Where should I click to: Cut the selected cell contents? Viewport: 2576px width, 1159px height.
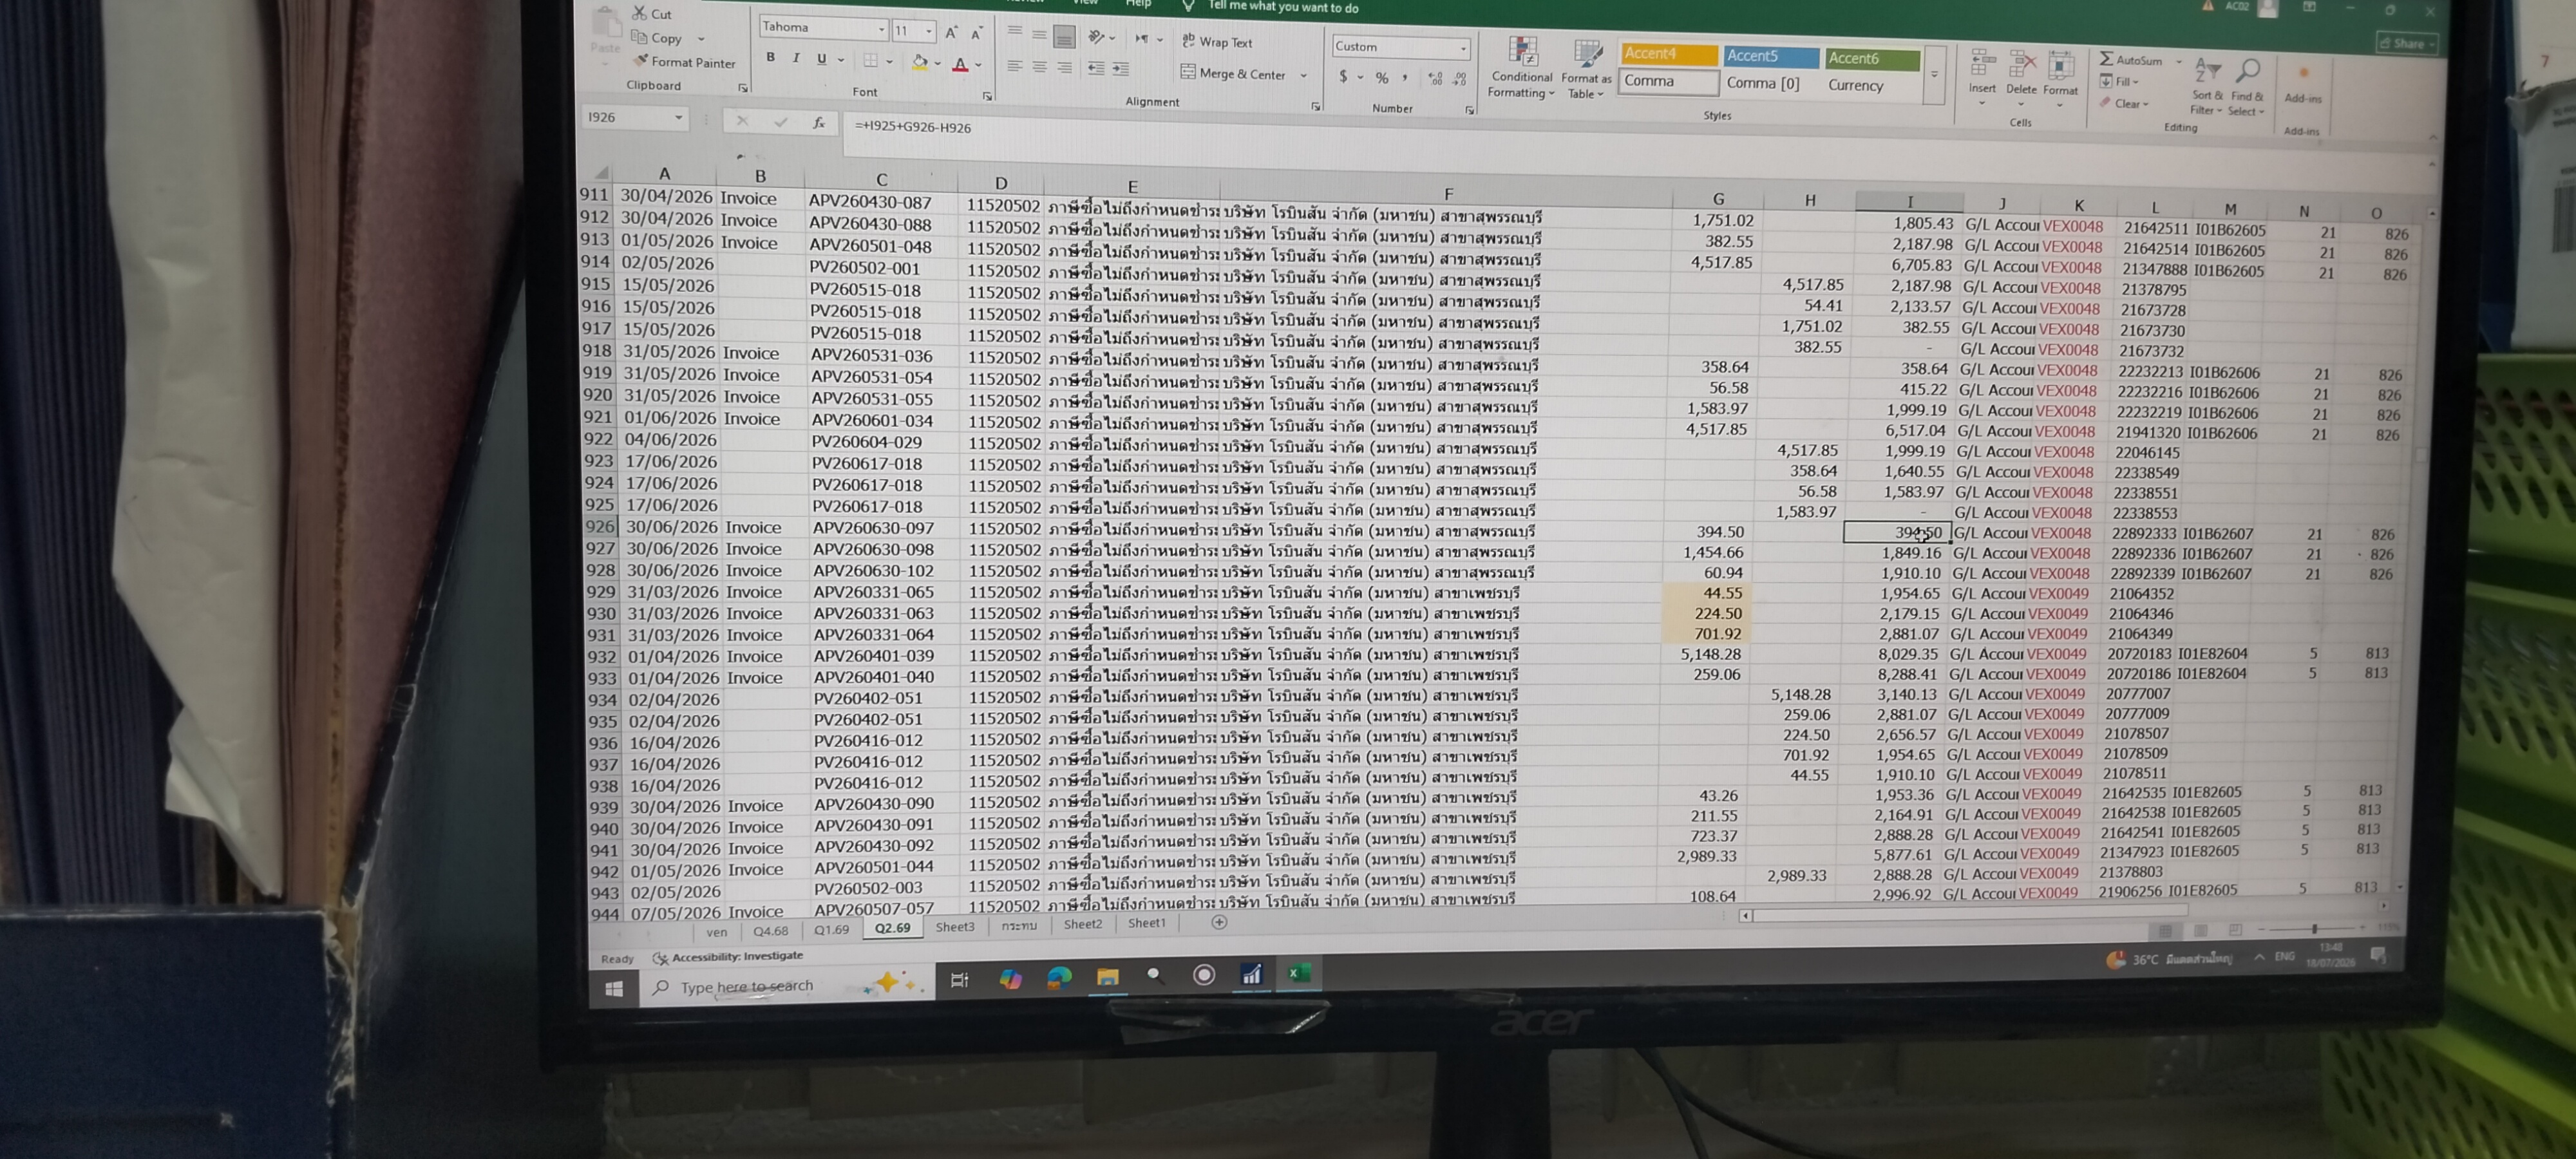click(x=651, y=13)
